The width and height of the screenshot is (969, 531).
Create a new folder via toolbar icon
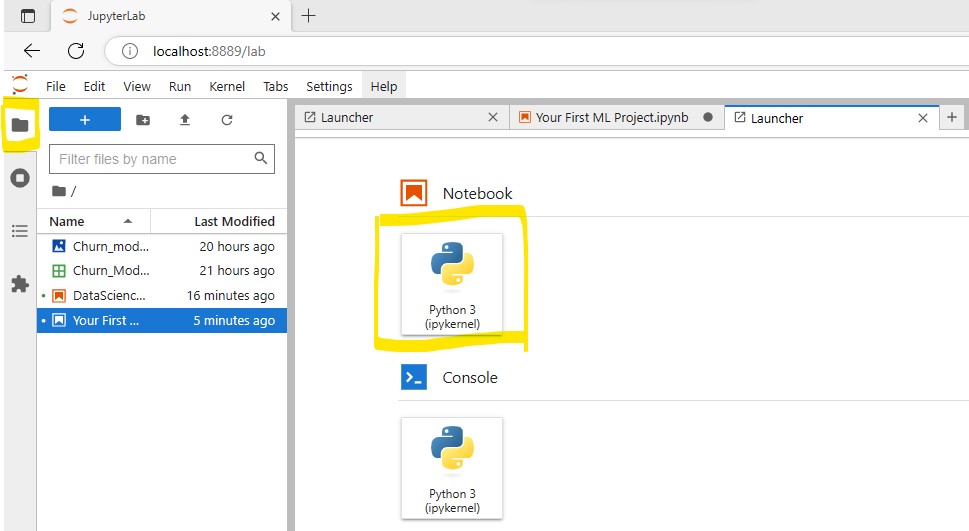point(143,120)
